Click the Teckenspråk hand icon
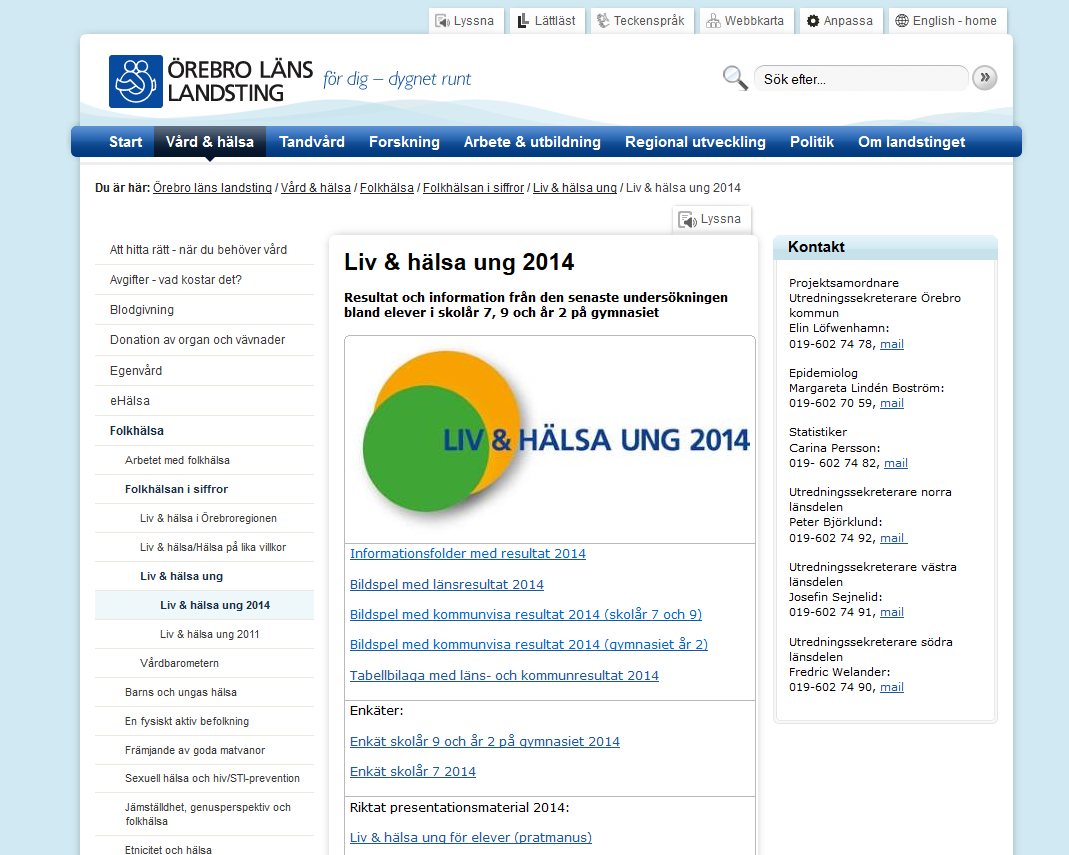 point(603,21)
